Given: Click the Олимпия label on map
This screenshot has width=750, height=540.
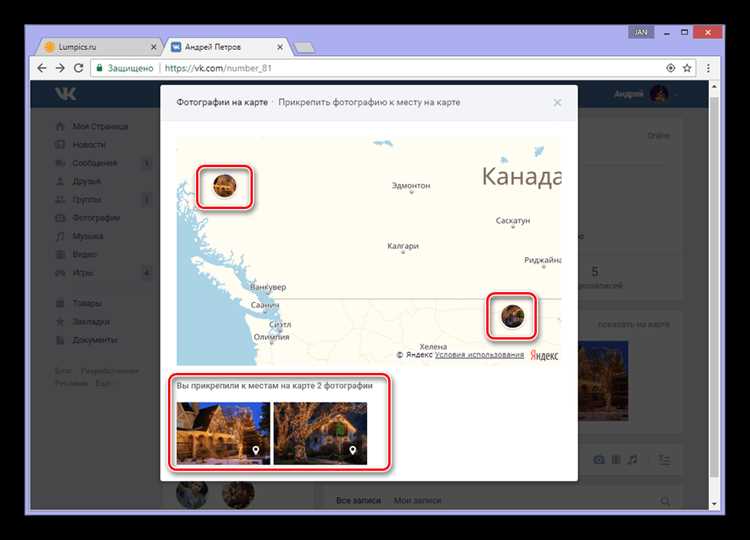Looking at the screenshot, I should tap(271, 337).
